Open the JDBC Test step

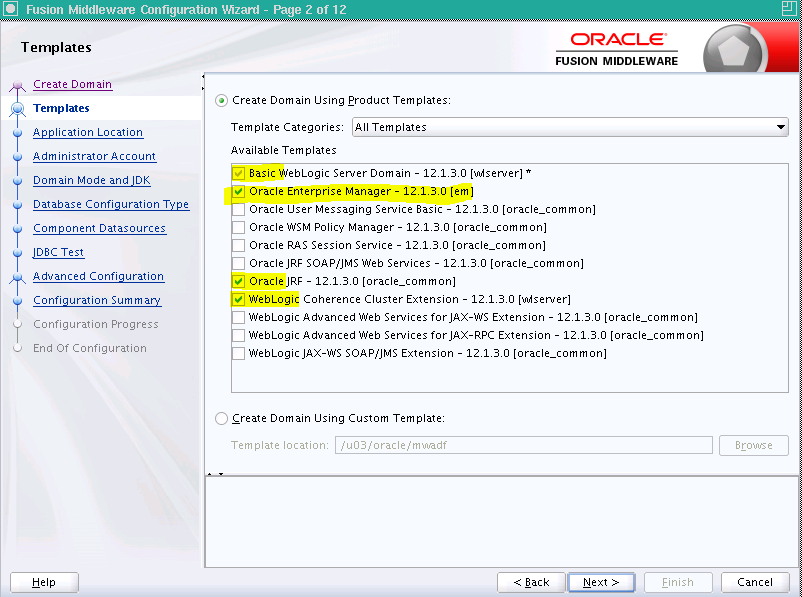tap(58, 253)
